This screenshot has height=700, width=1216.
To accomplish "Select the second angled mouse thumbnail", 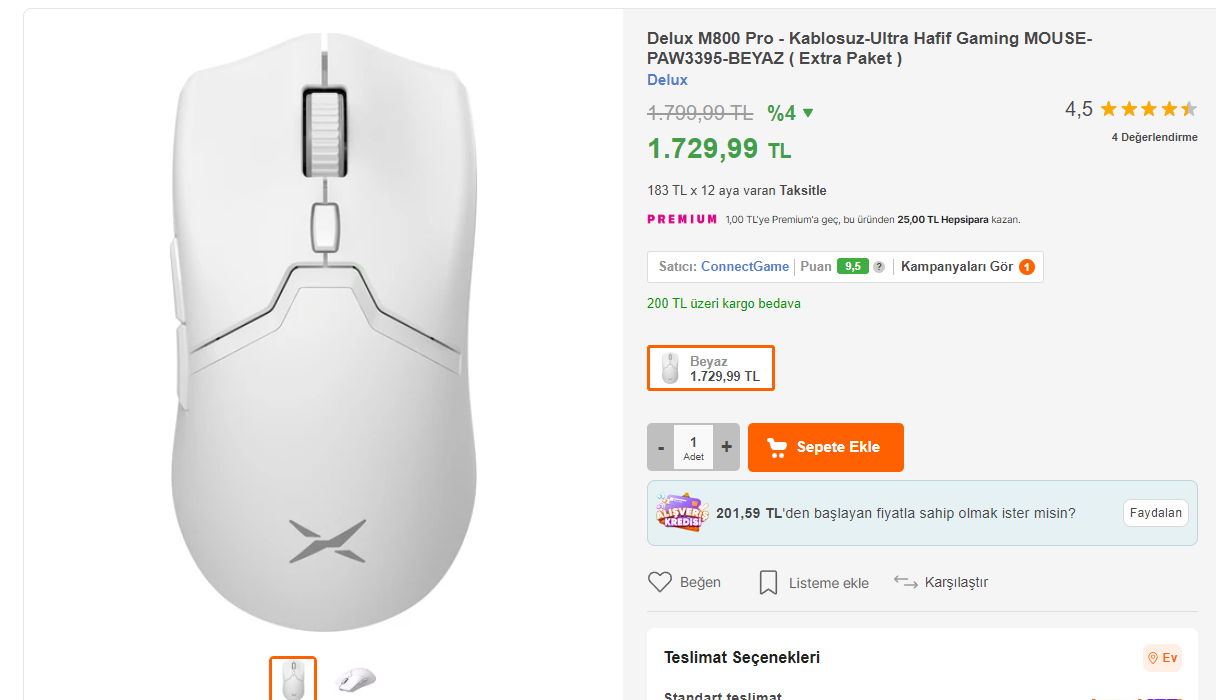I will pyautogui.click(x=356, y=679).
